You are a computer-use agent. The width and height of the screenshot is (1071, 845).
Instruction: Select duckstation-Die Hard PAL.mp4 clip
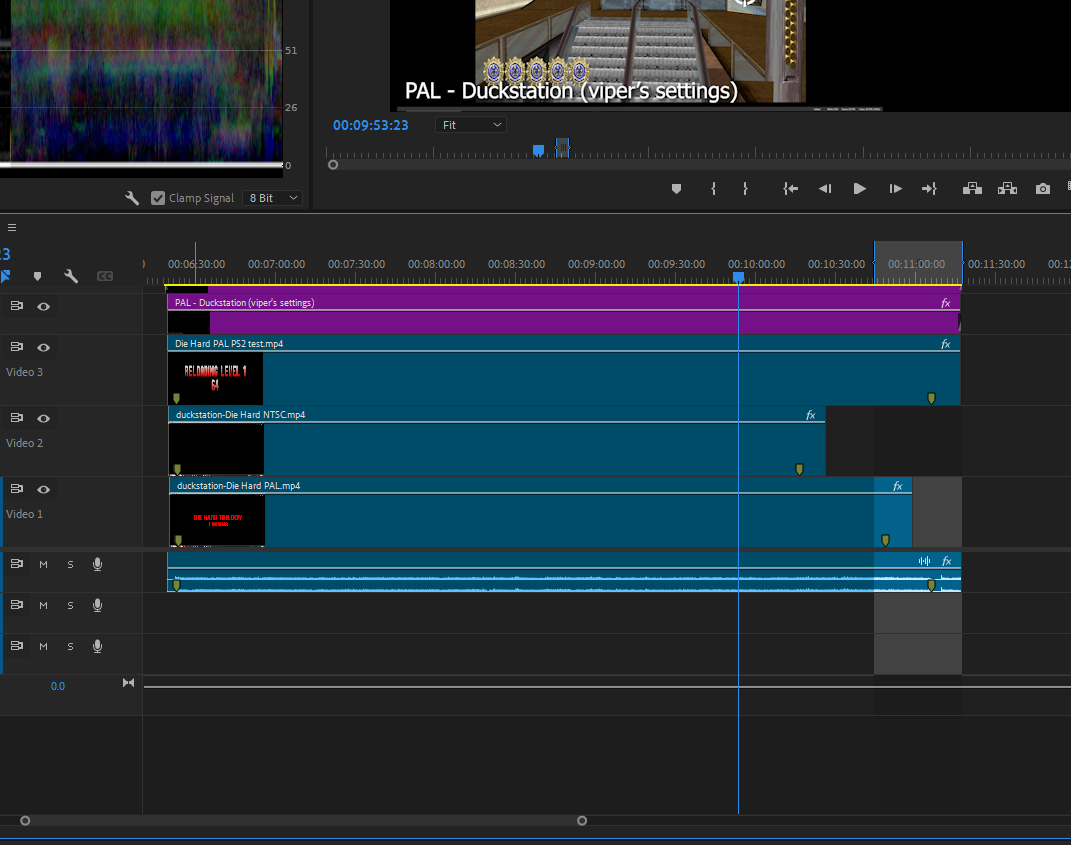[x=540, y=512]
